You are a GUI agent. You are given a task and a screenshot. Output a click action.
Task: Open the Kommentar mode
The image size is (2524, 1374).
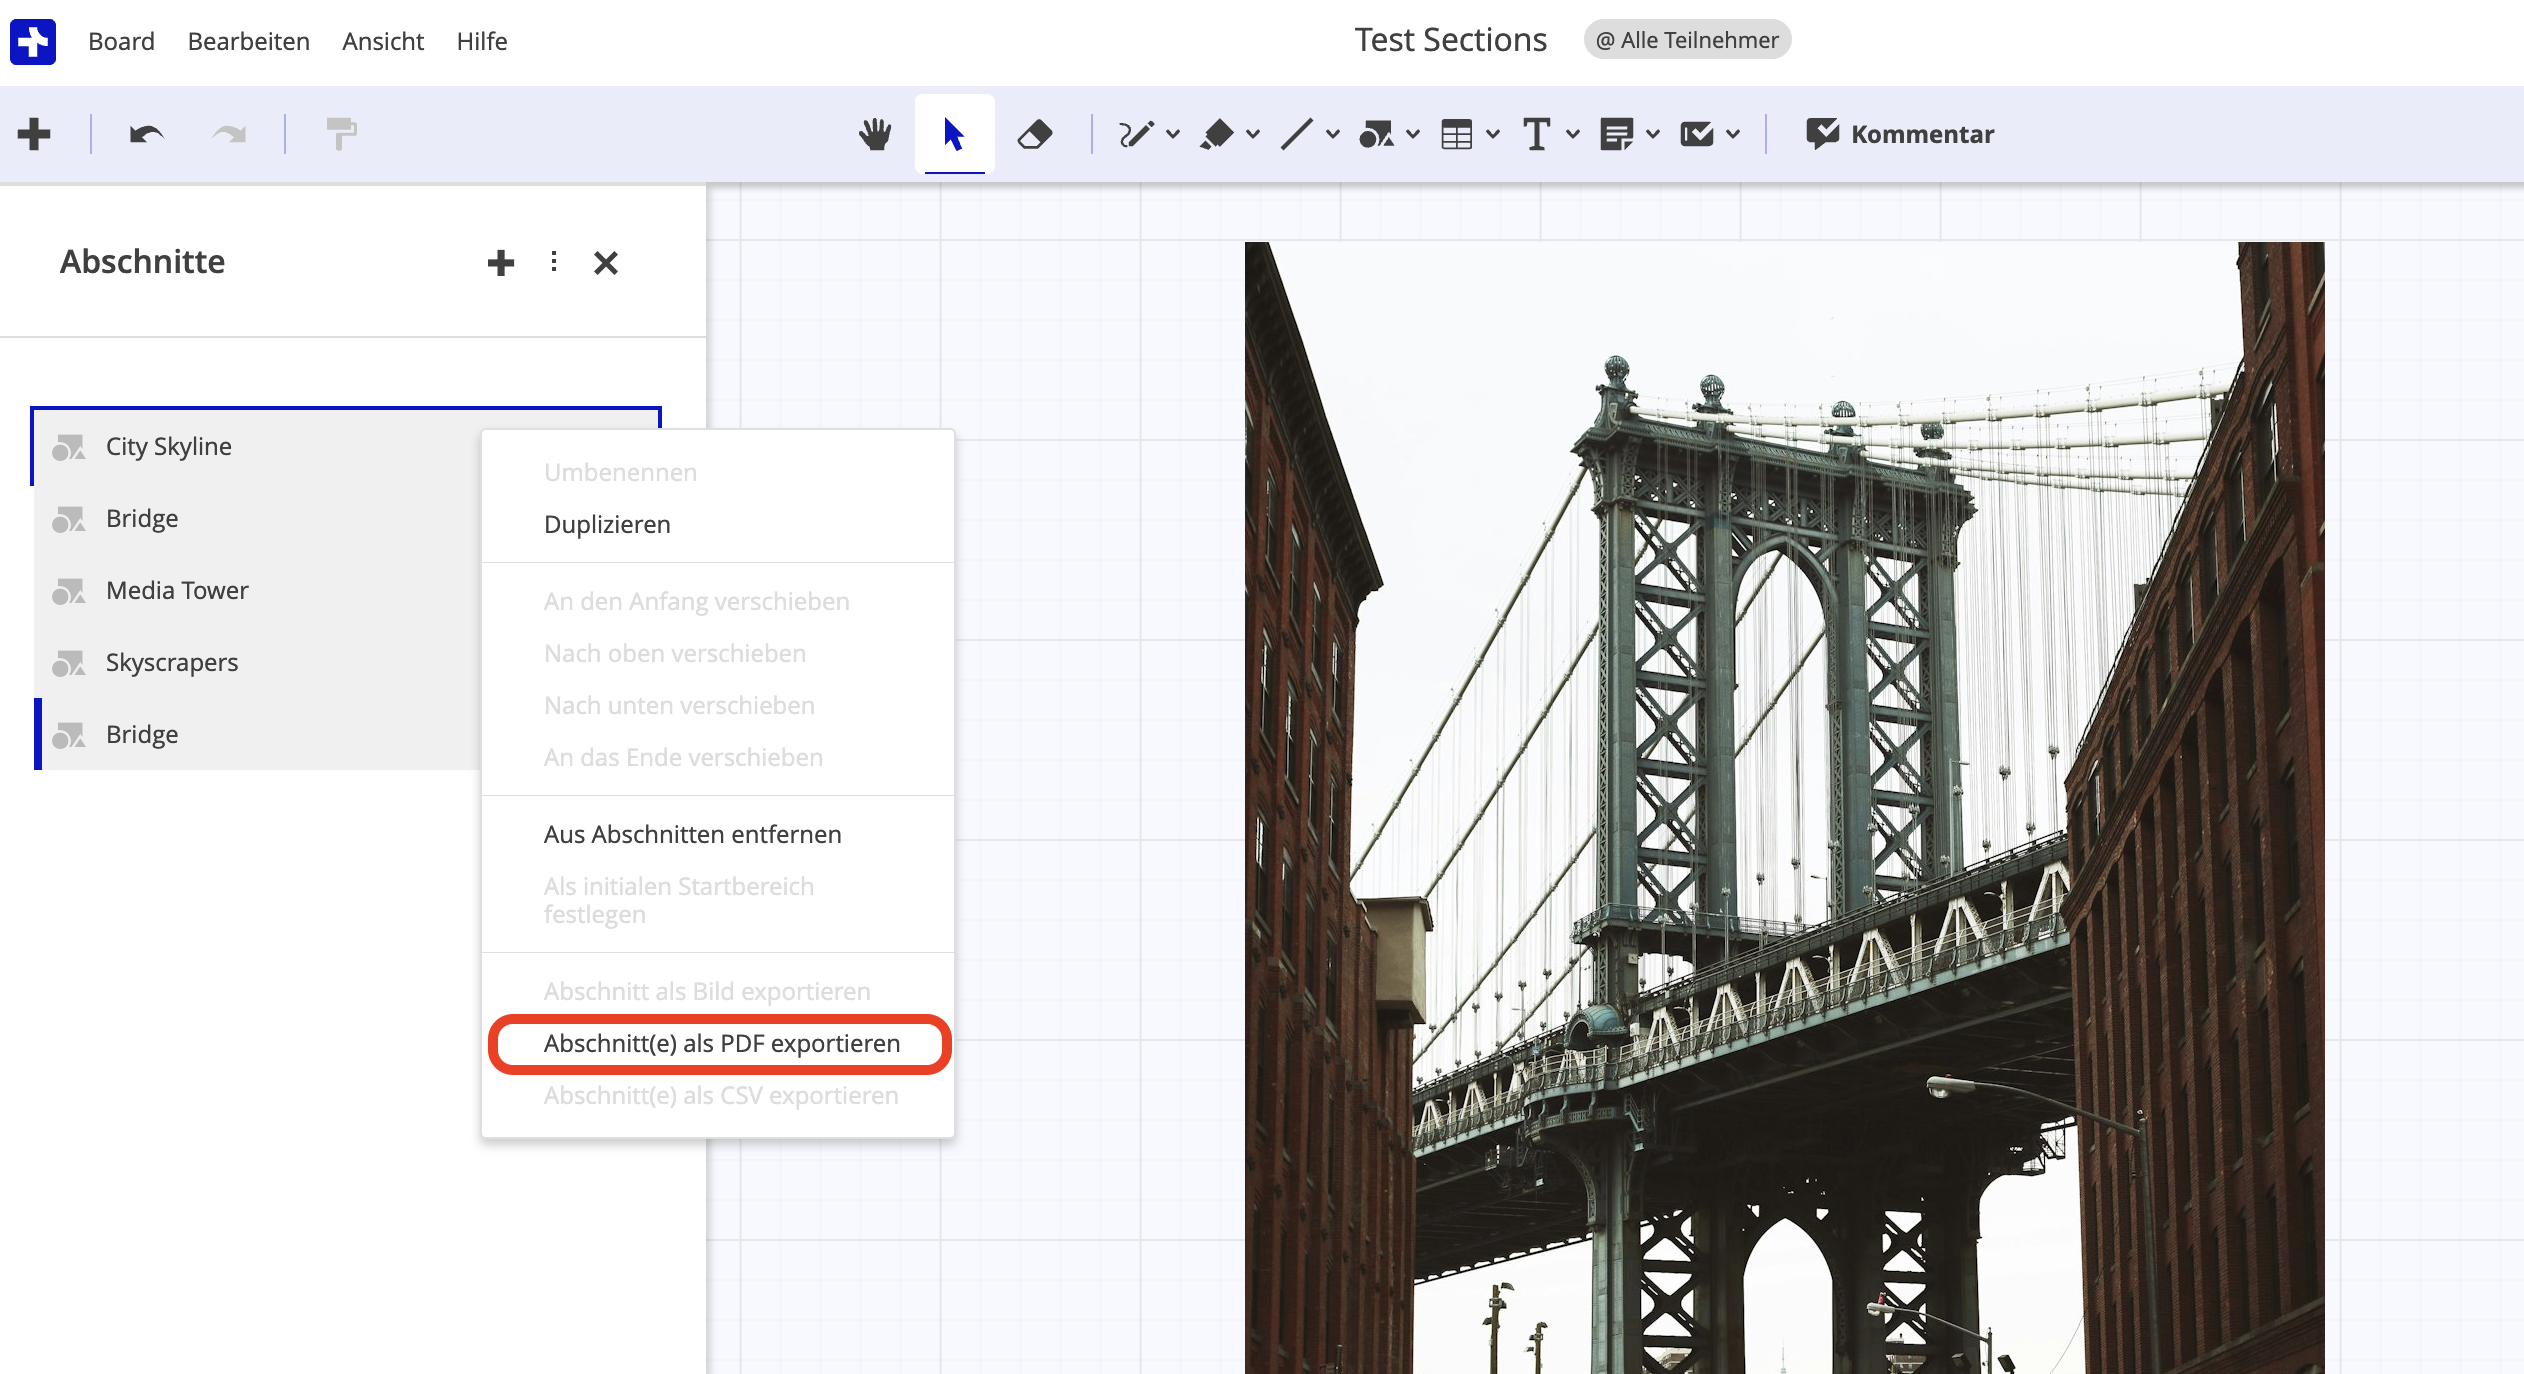tap(1900, 133)
